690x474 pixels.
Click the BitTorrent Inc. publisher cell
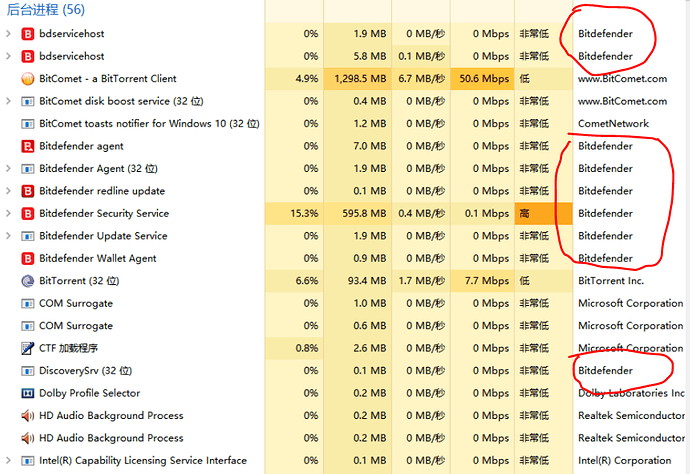click(611, 281)
